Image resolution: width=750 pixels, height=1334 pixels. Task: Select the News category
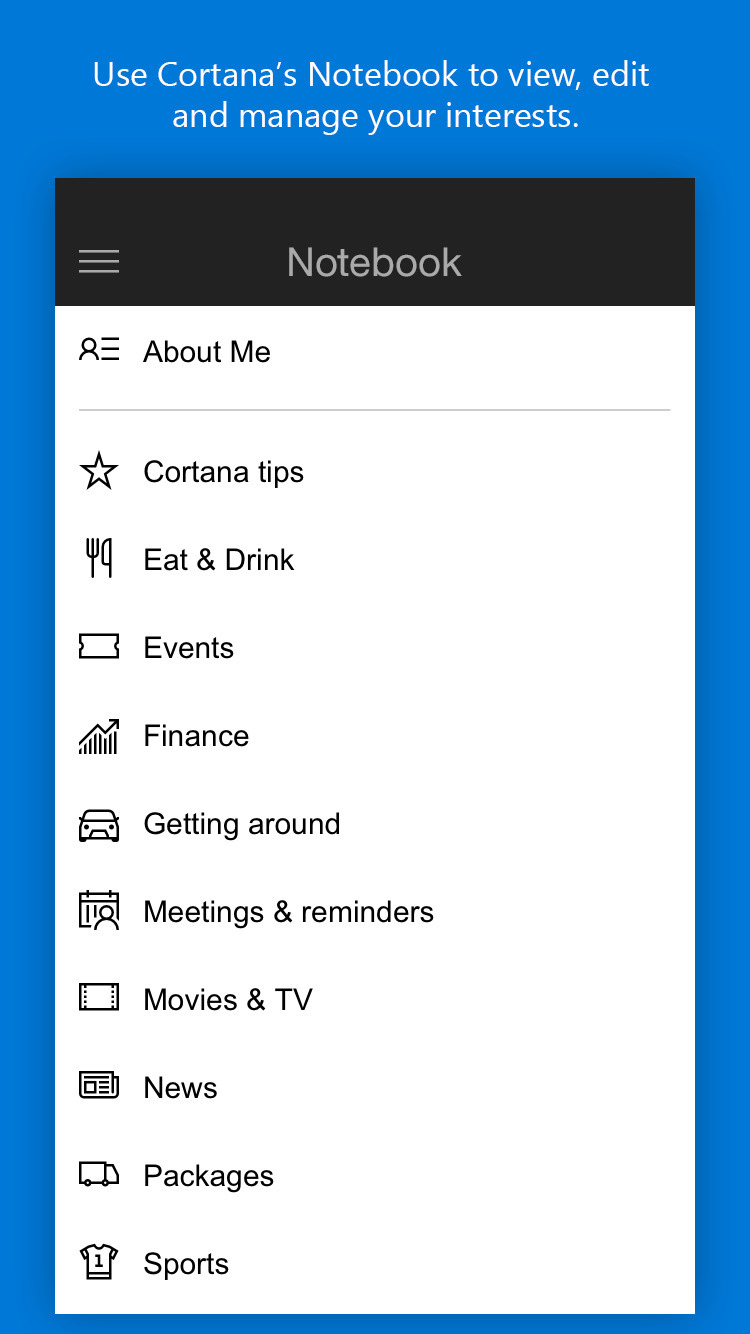pos(180,1088)
